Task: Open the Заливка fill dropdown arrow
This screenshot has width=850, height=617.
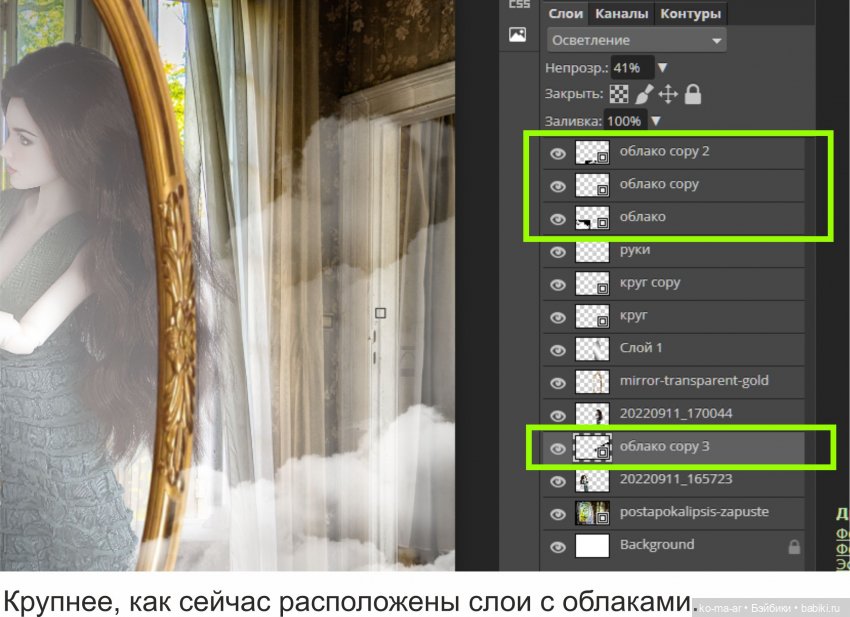Action: [x=656, y=120]
